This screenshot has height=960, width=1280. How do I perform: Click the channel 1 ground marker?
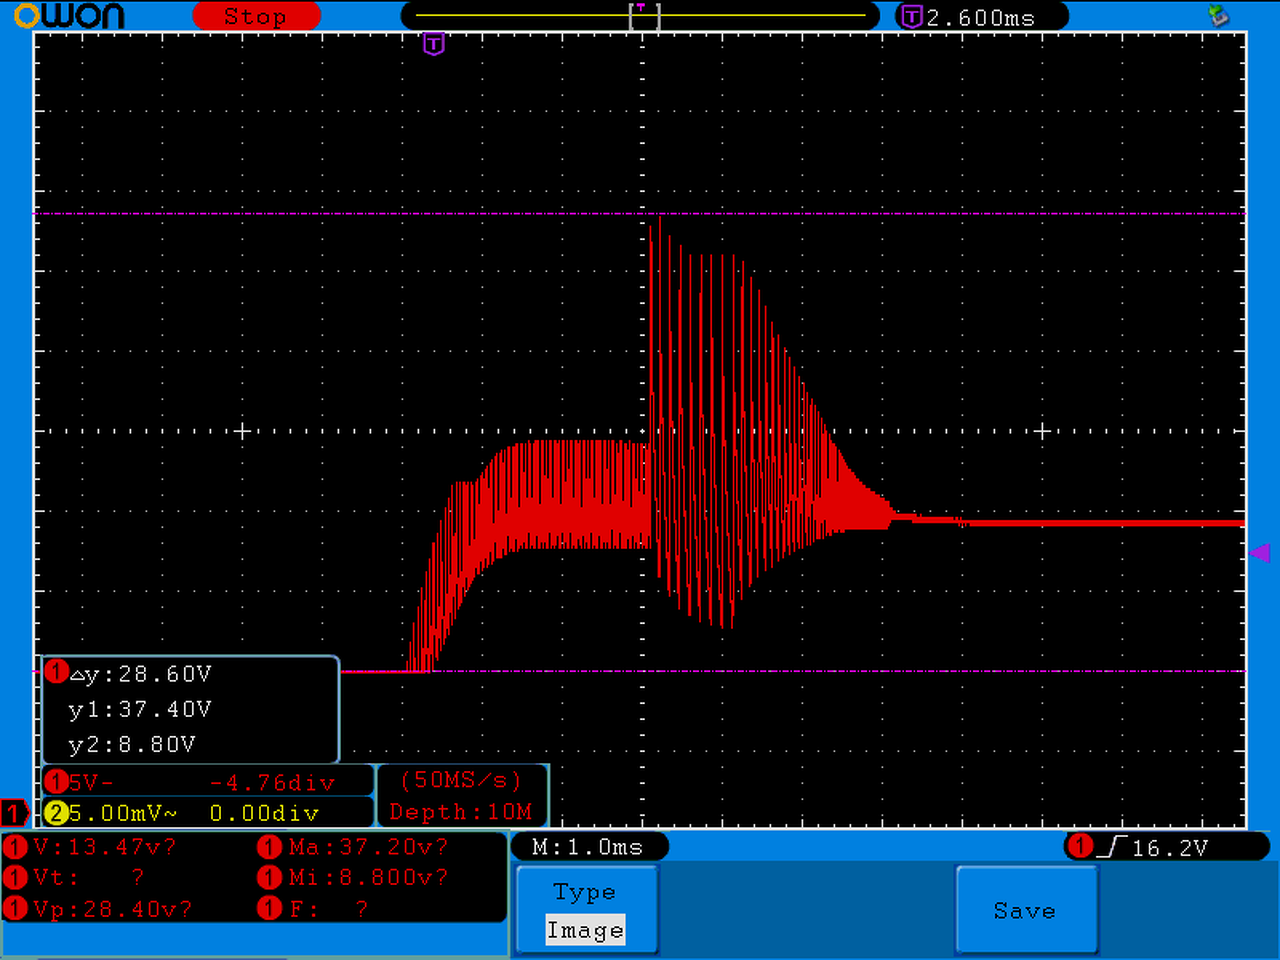(x=14, y=812)
